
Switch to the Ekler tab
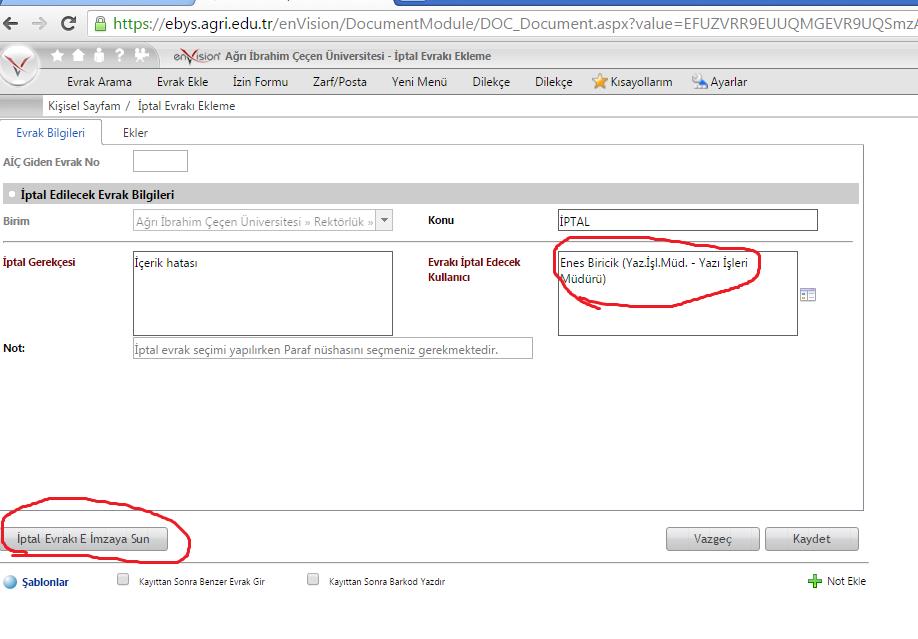click(135, 132)
